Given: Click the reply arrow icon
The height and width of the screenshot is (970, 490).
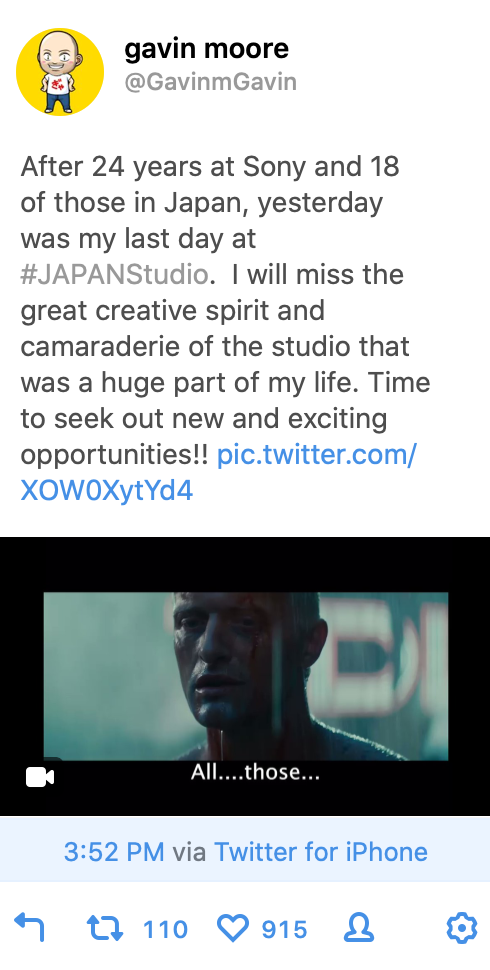Looking at the screenshot, I should coord(28,928).
